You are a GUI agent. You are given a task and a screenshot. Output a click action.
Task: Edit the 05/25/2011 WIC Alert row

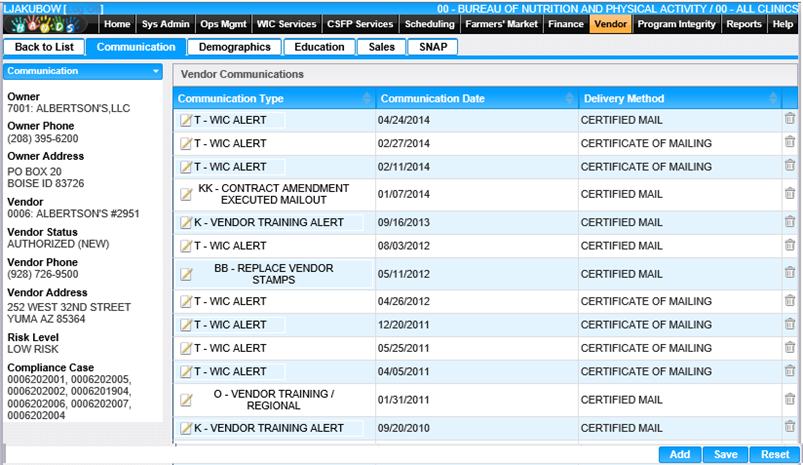pos(186,349)
